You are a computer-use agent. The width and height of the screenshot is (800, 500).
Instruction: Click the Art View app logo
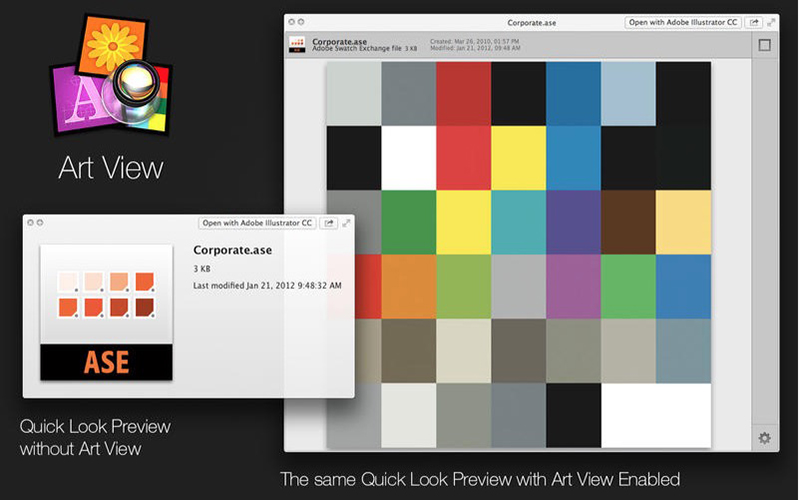click(x=111, y=75)
